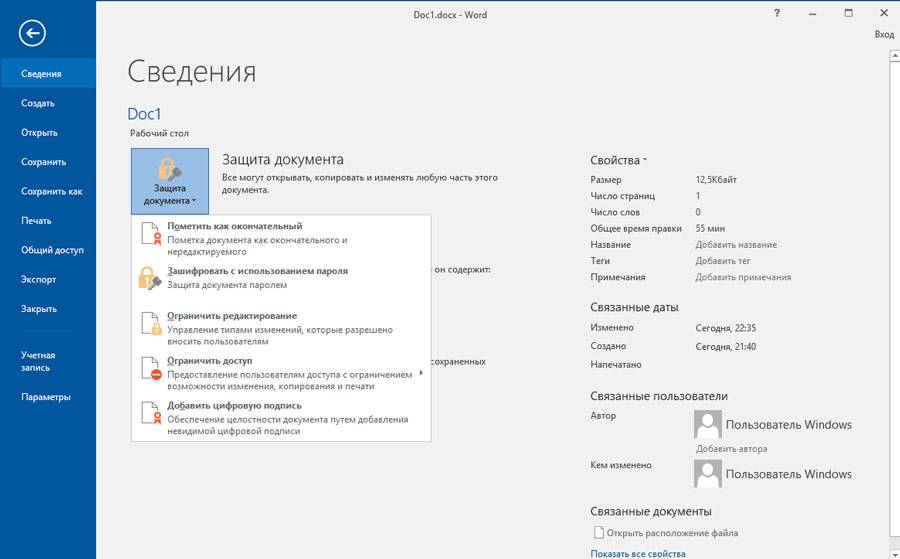The width and height of the screenshot is (900, 559).
Task: Click the back arrow circle icon
Action: coord(32,33)
